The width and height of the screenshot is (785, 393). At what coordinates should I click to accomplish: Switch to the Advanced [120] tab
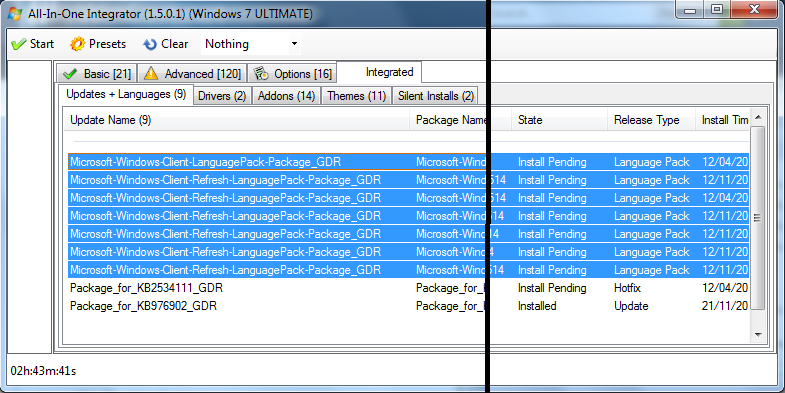pyautogui.click(x=192, y=74)
